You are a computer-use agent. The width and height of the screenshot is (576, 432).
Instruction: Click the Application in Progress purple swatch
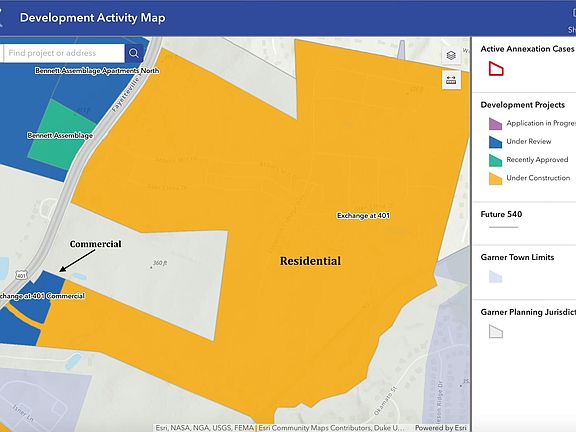(x=495, y=123)
